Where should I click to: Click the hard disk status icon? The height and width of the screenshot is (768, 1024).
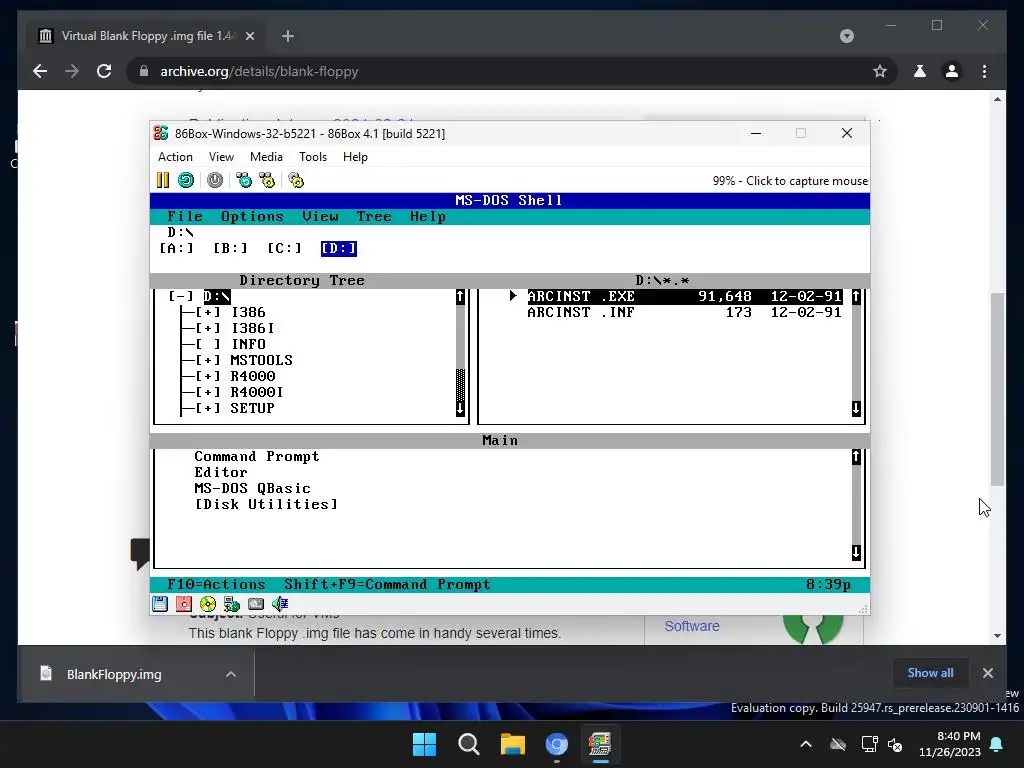point(256,603)
